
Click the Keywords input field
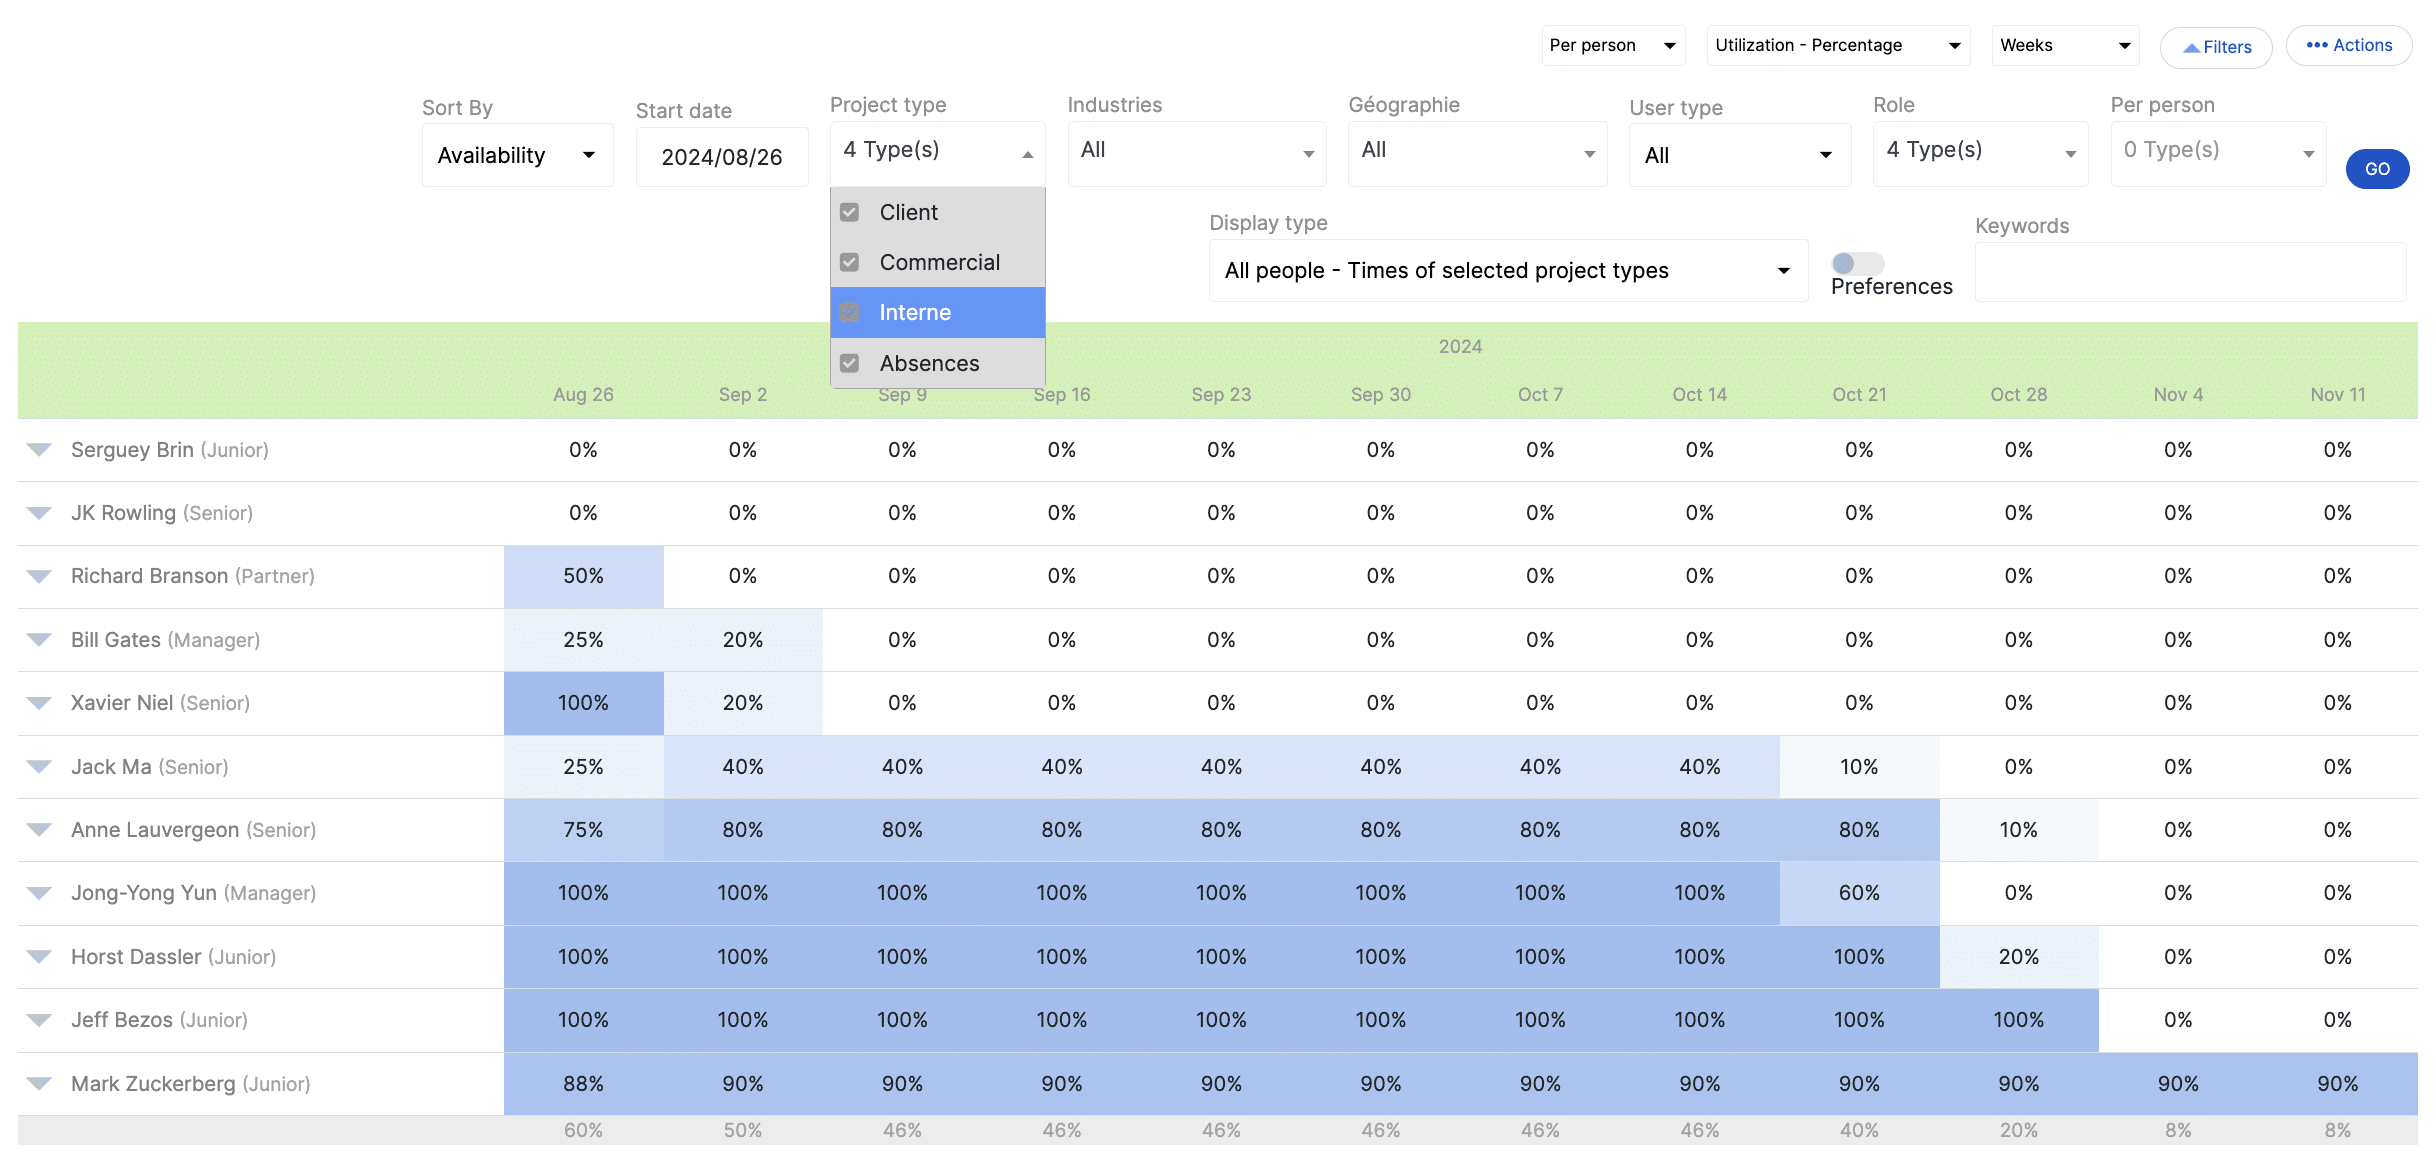[x=2189, y=272]
